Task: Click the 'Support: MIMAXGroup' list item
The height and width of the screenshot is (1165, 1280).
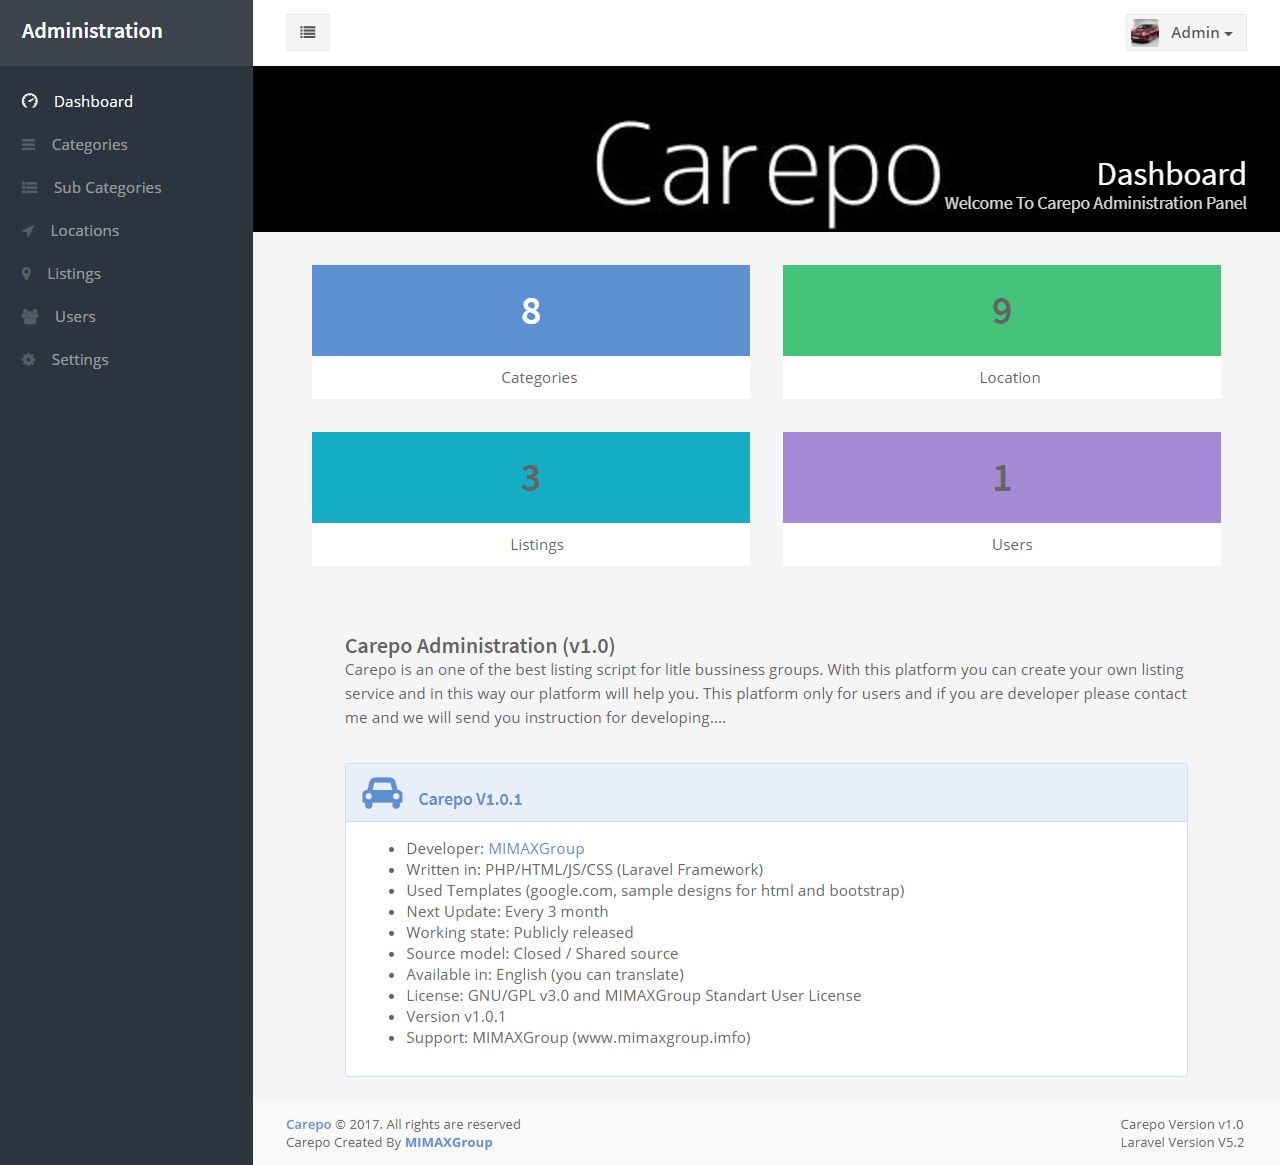Action: (578, 1037)
